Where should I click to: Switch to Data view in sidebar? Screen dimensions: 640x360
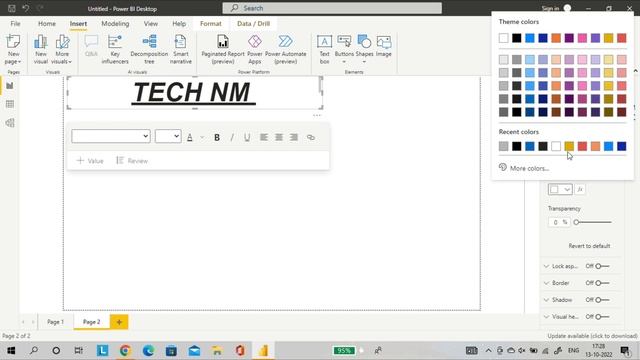[10, 104]
